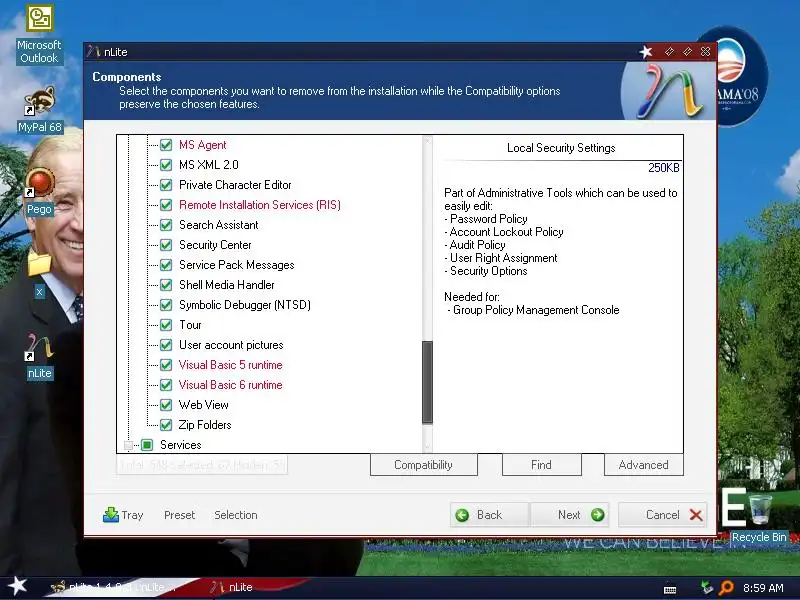The width and height of the screenshot is (800, 600).
Task: Open the Preset menu
Action: click(x=180, y=515)
